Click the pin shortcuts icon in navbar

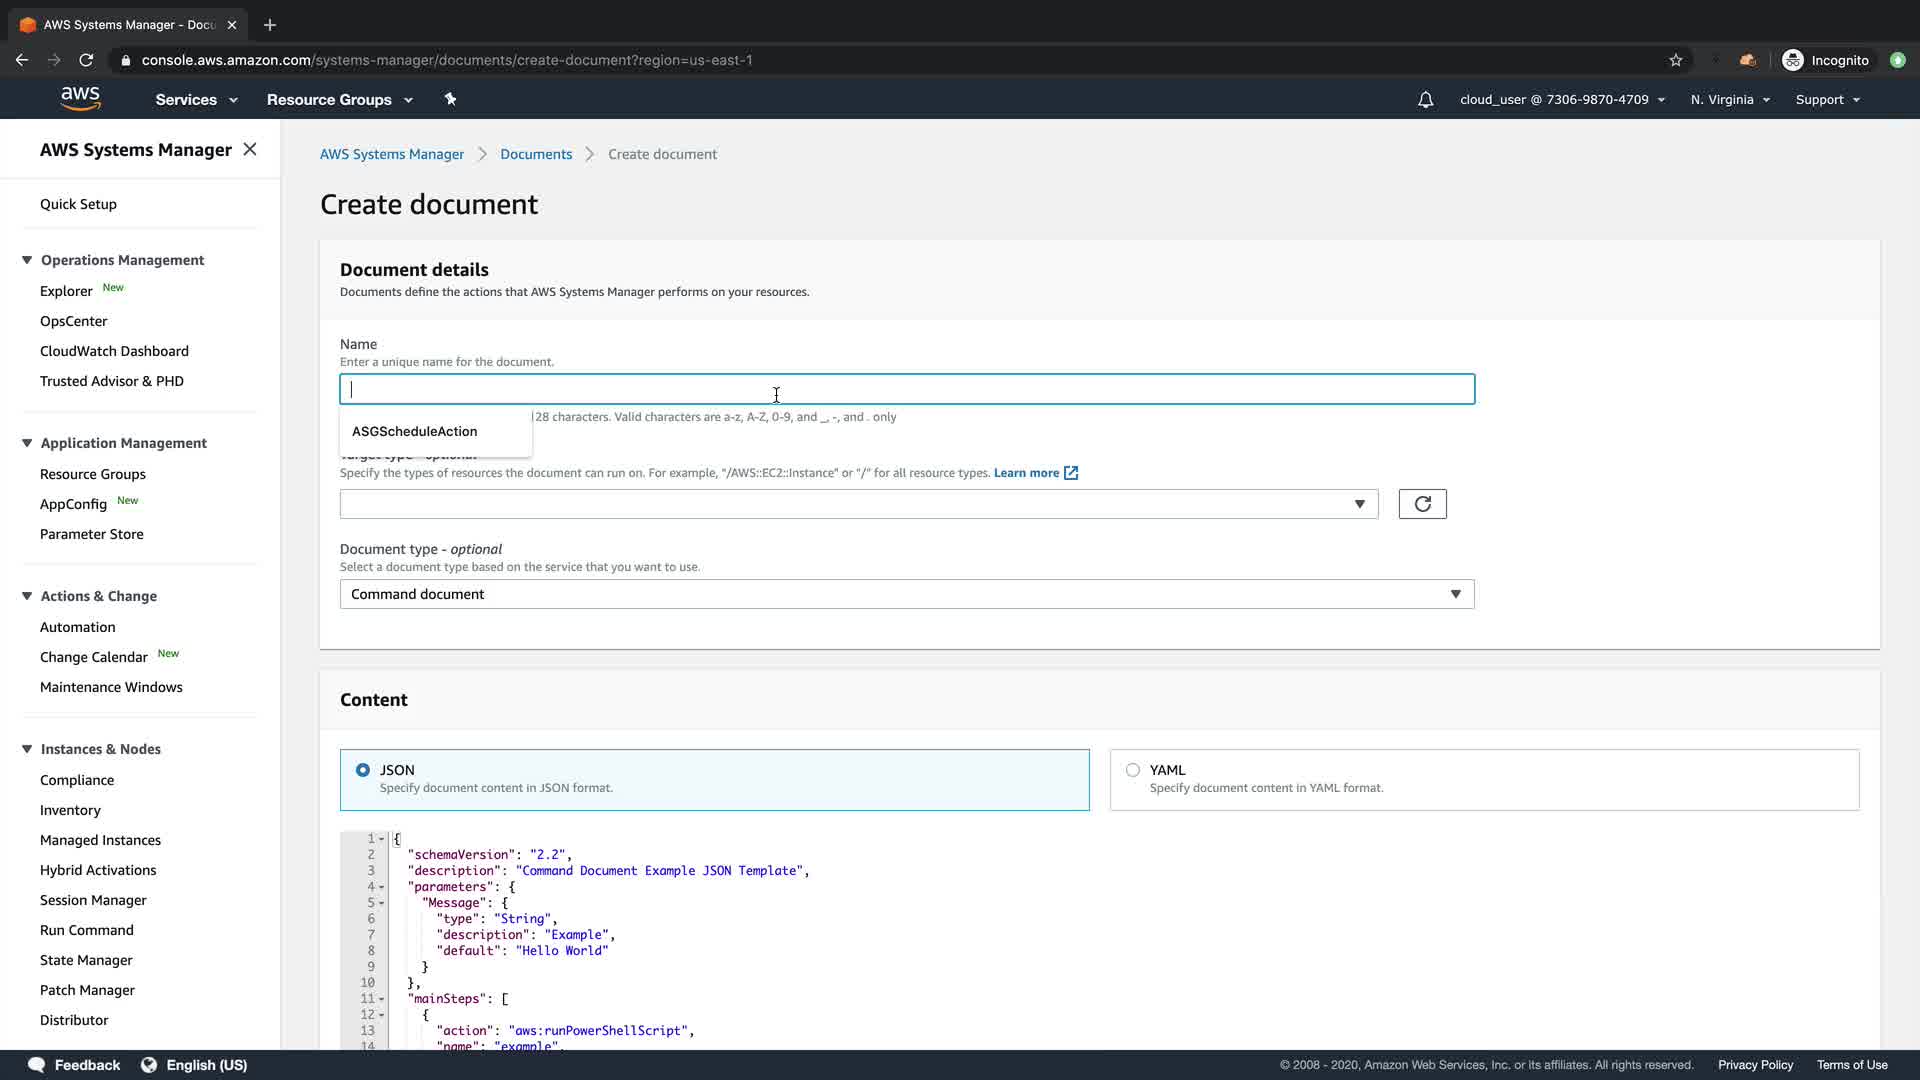(x=450, y=99)
